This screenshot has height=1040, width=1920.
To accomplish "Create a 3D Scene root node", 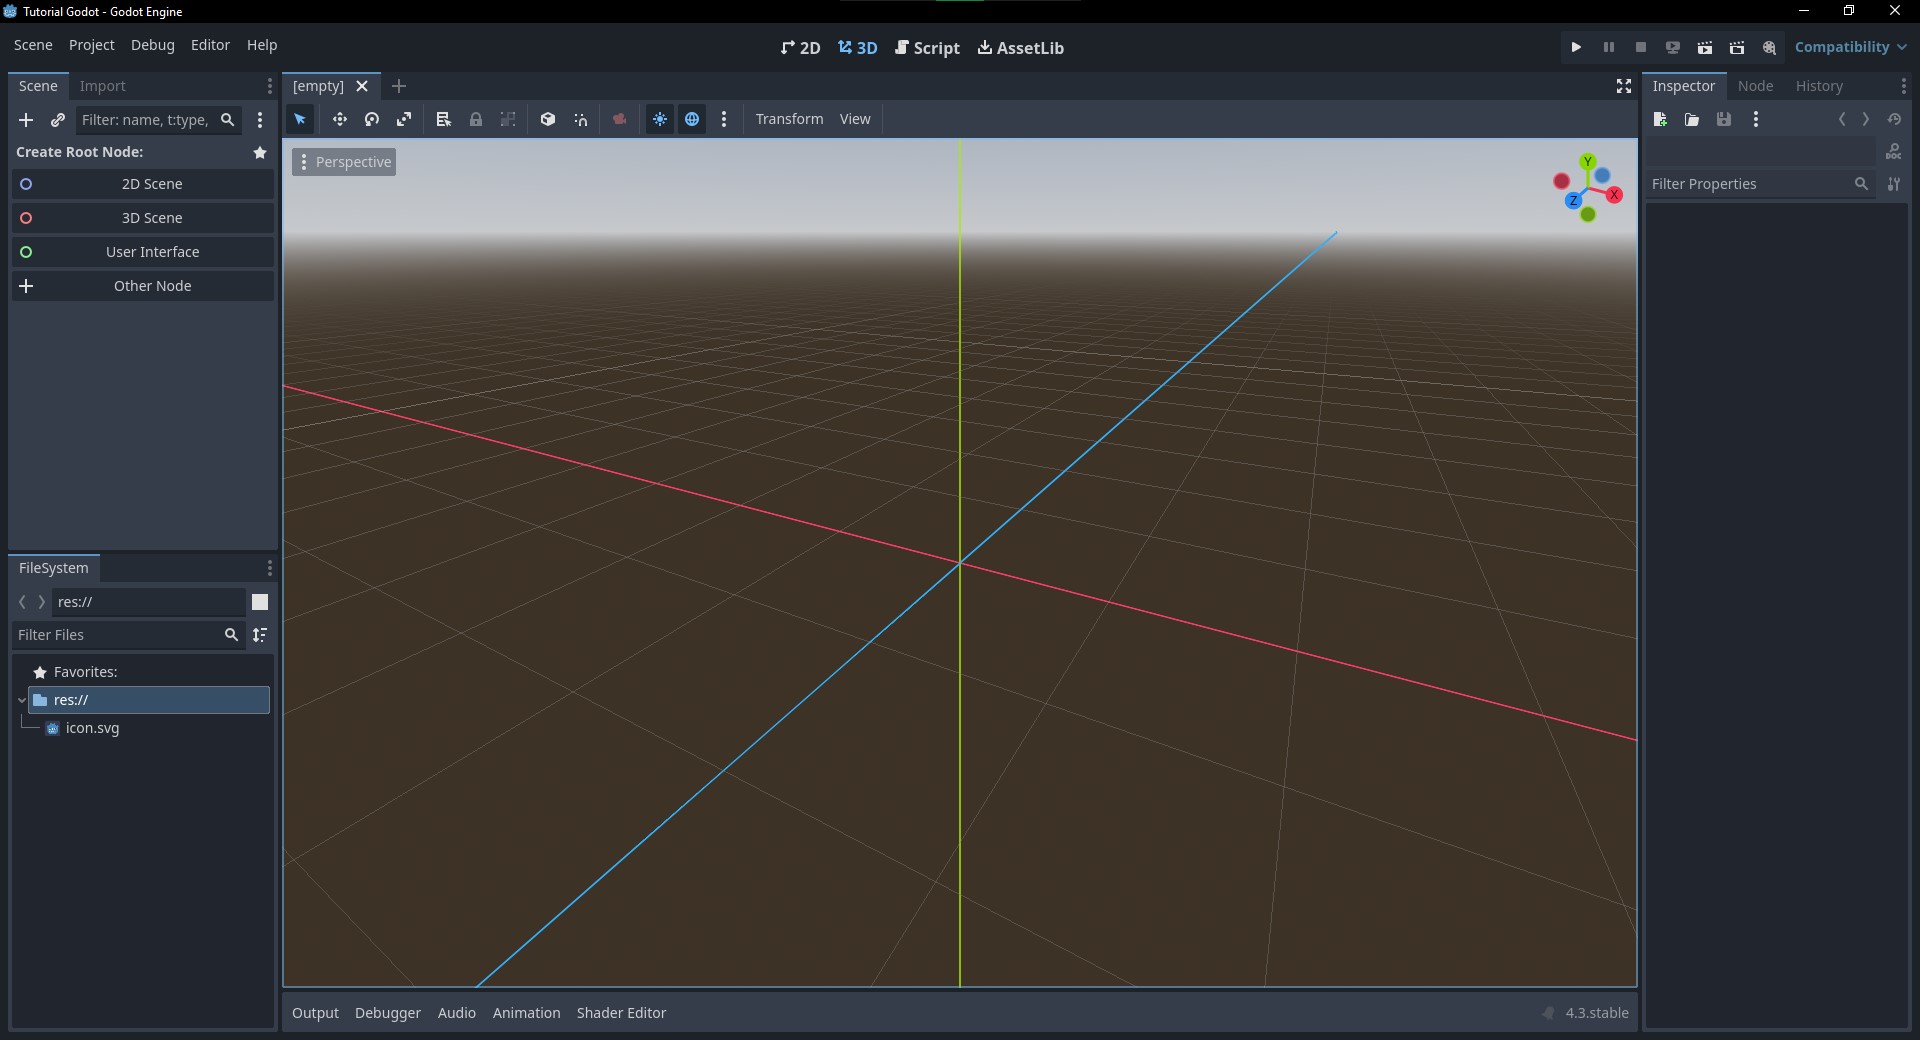I will tap(143, 217).
